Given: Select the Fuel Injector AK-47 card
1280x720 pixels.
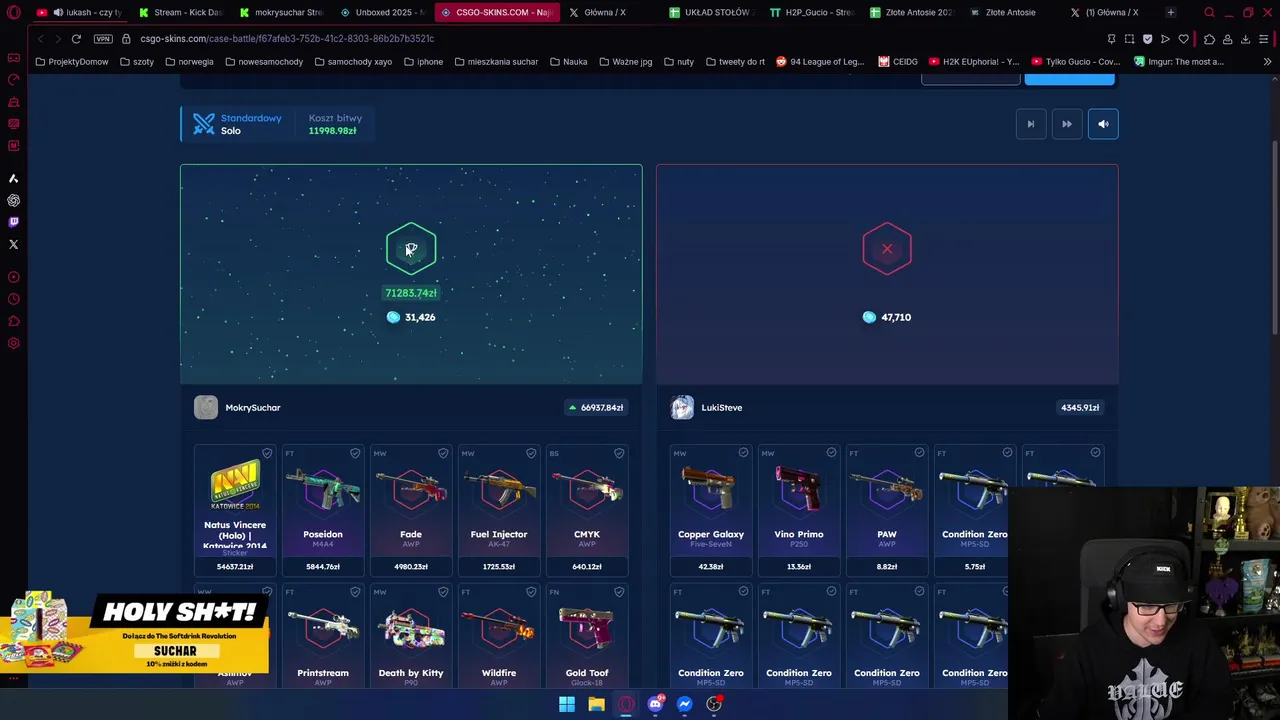Looking at the screenshot, I should (x=499, y=510).
